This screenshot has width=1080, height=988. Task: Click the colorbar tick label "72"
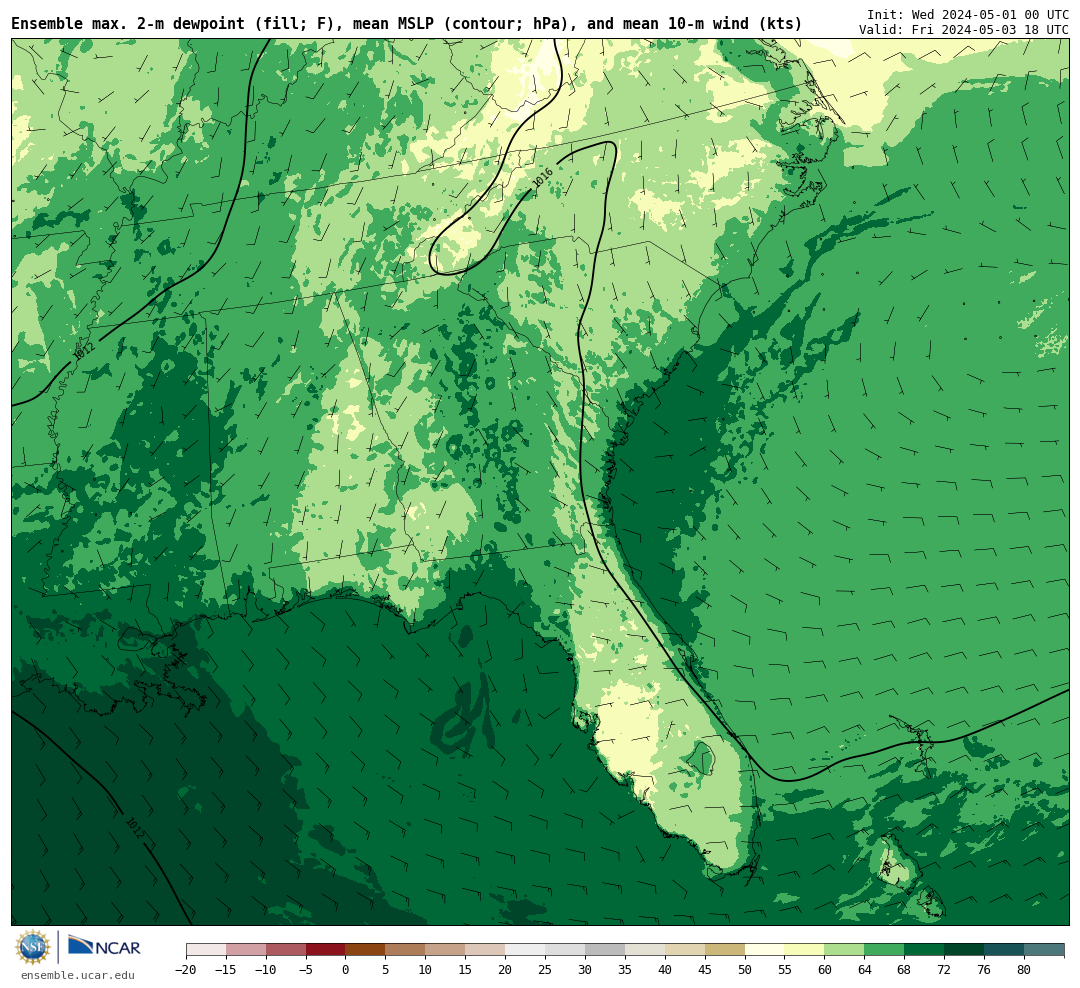pyautogui.click(x=945, y=969)
